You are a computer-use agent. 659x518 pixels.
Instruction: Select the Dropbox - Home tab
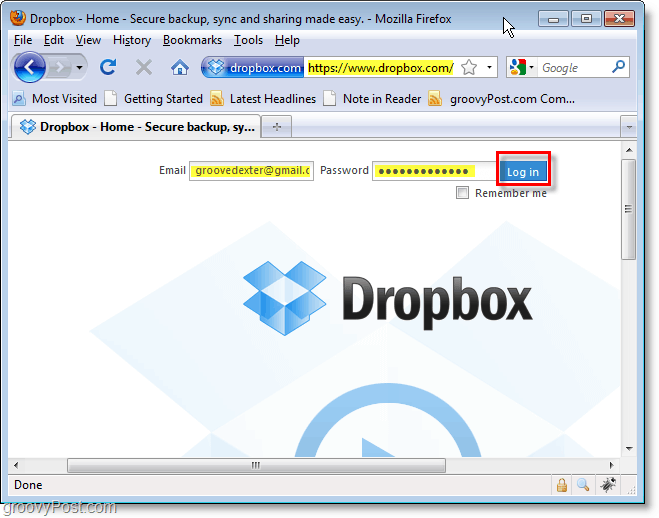click(136, 127)
